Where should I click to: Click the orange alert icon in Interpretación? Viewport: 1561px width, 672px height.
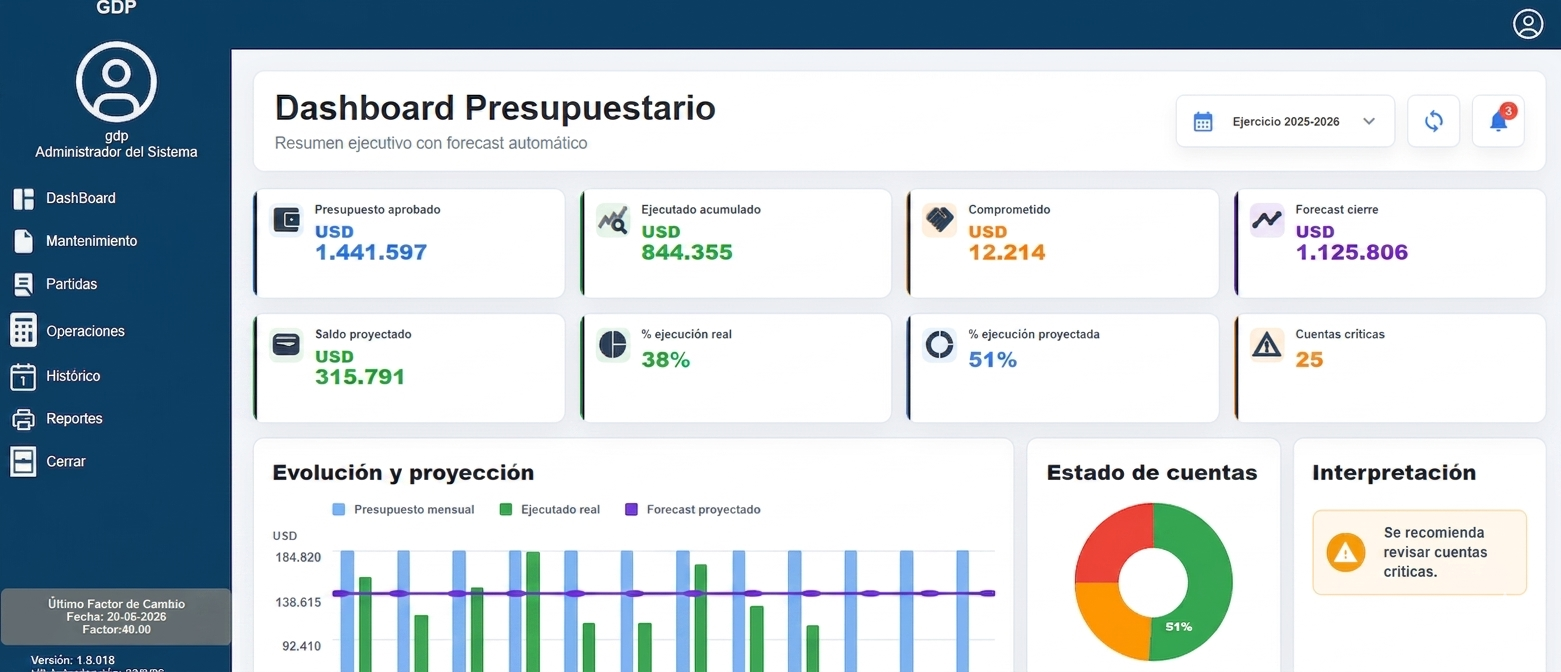pyautogui.click(x=1346, y=552)
